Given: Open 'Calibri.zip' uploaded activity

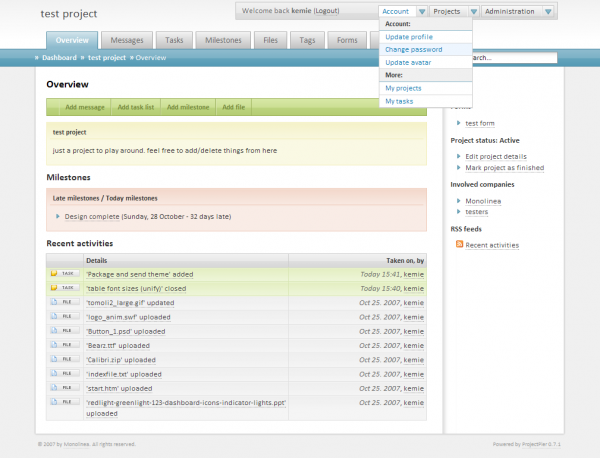Looking at the screenshot, I should [121, 360].
